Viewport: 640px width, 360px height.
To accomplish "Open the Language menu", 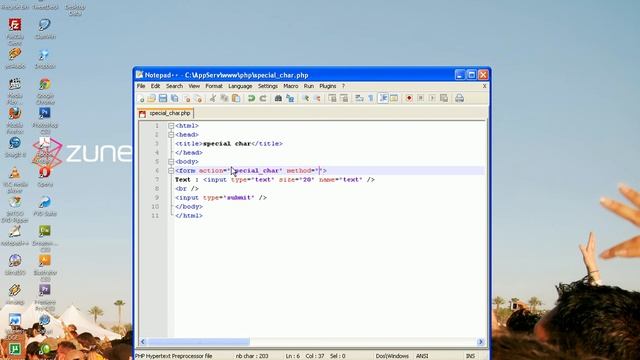I will point(240,86).
